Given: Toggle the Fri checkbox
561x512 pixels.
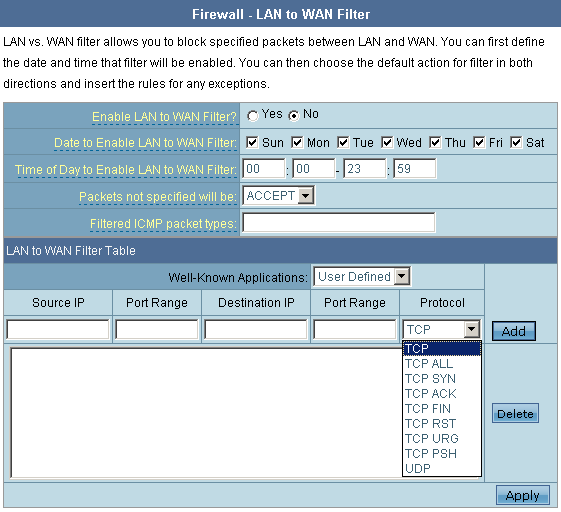Looking at the screenshot, I should click(479, 142).
